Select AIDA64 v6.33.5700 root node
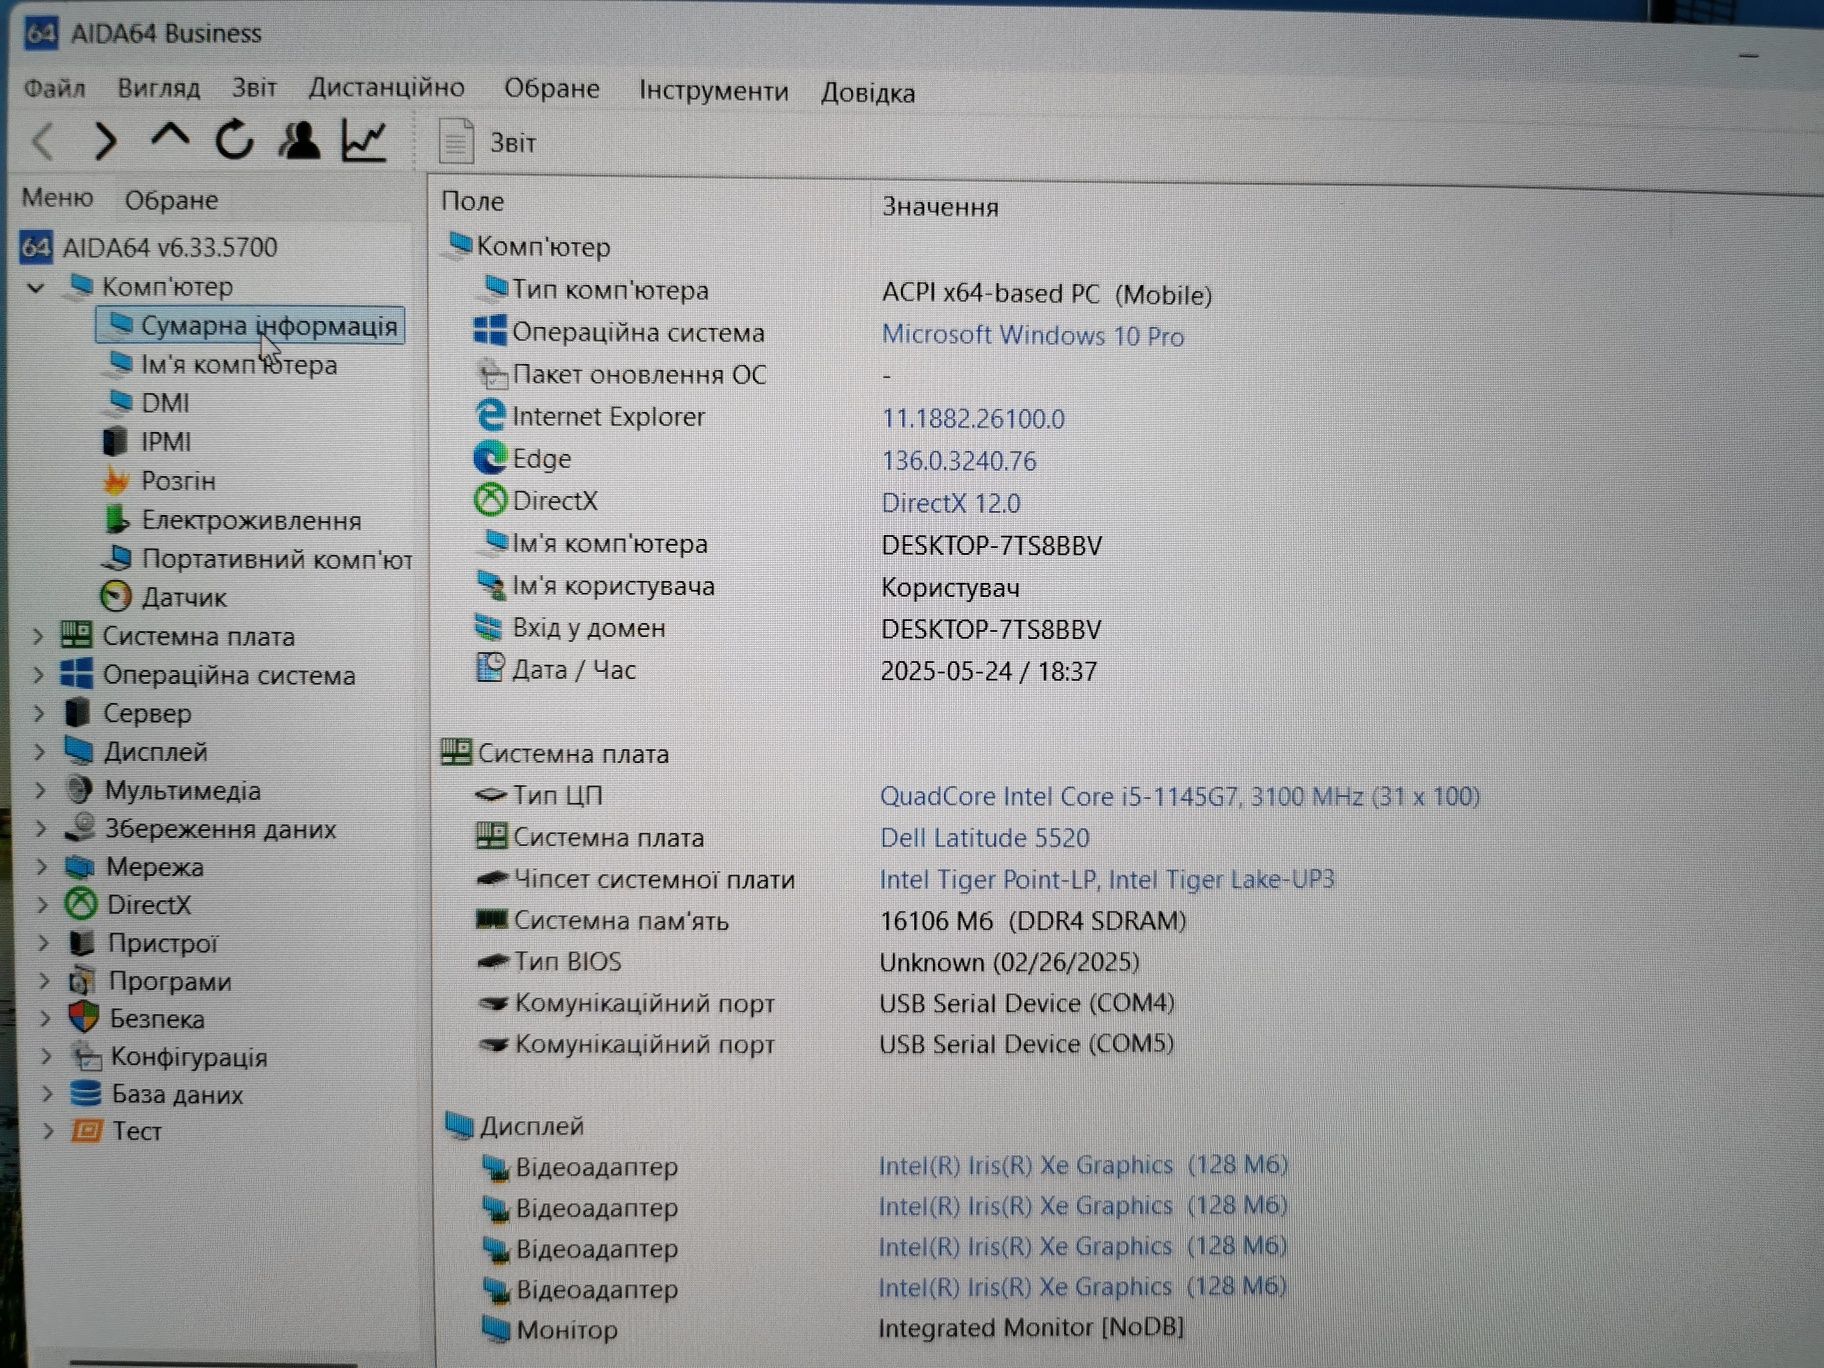The image size is (1824, 1368). [x=150, y=247]
